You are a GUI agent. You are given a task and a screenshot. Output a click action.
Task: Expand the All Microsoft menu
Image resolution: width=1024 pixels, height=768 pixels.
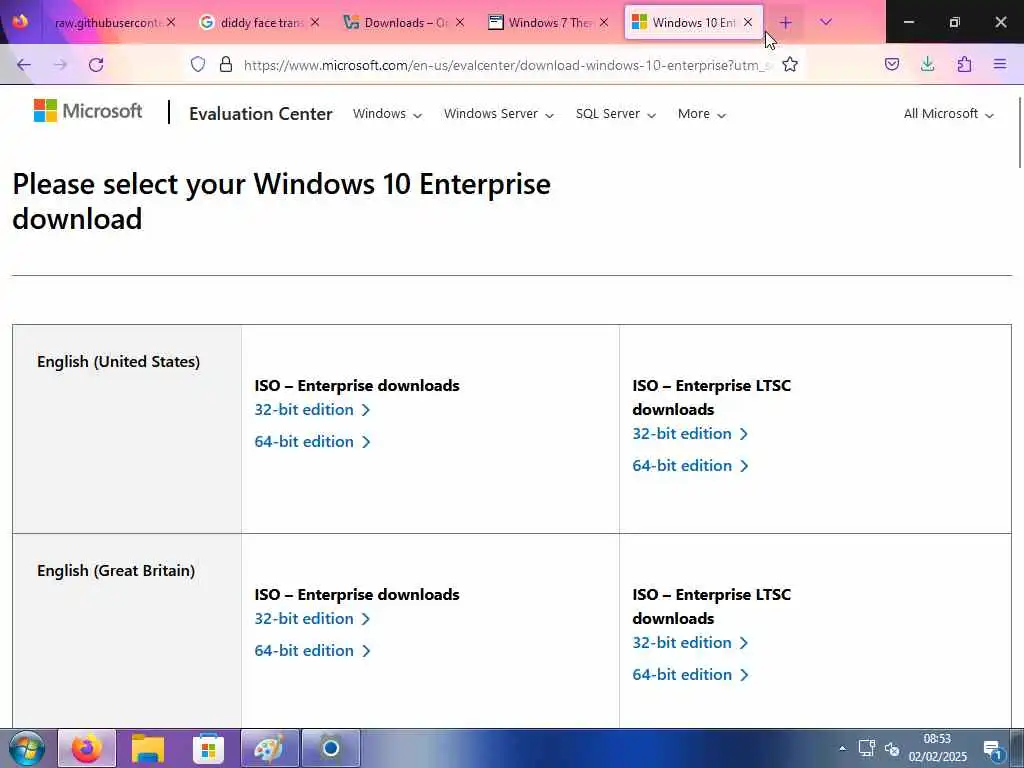point(949,114)
